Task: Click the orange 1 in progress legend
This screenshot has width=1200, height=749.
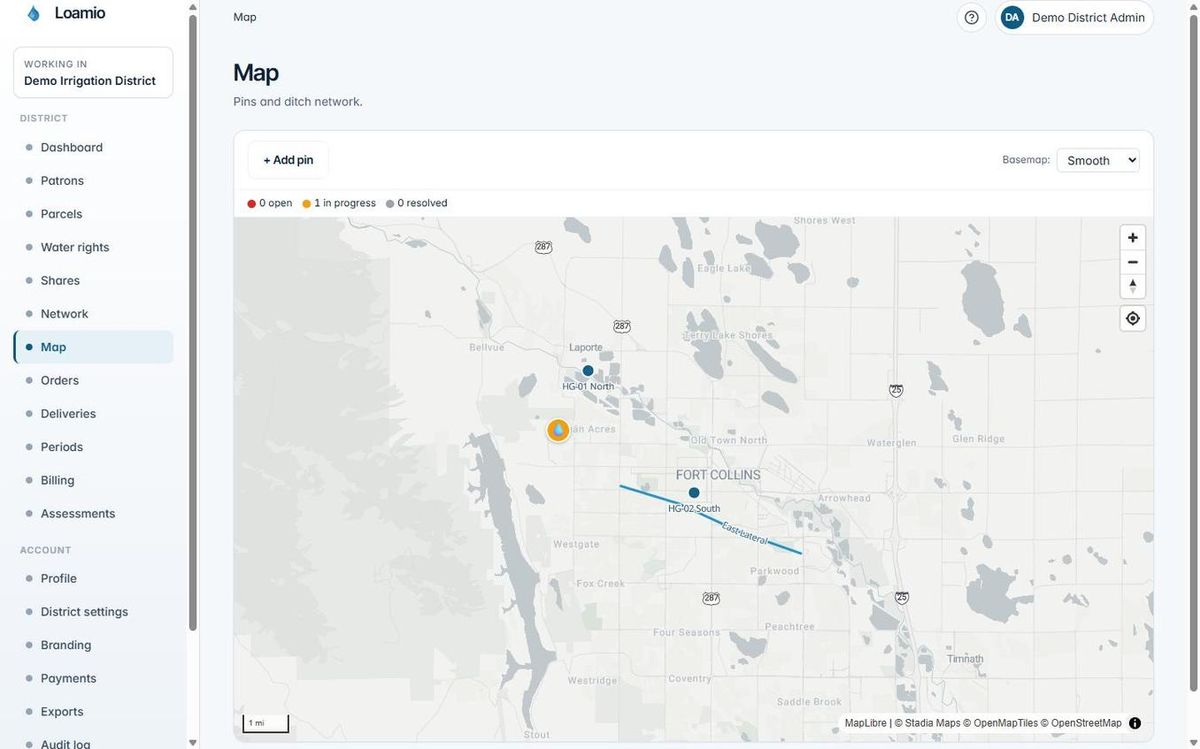Action: click(x=339, y=203)
